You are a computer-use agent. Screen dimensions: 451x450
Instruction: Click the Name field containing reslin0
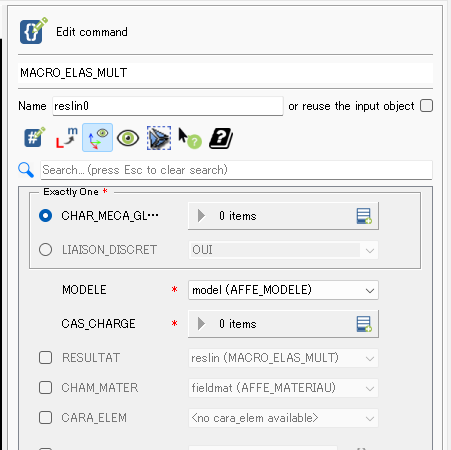(x=168, y=106)
